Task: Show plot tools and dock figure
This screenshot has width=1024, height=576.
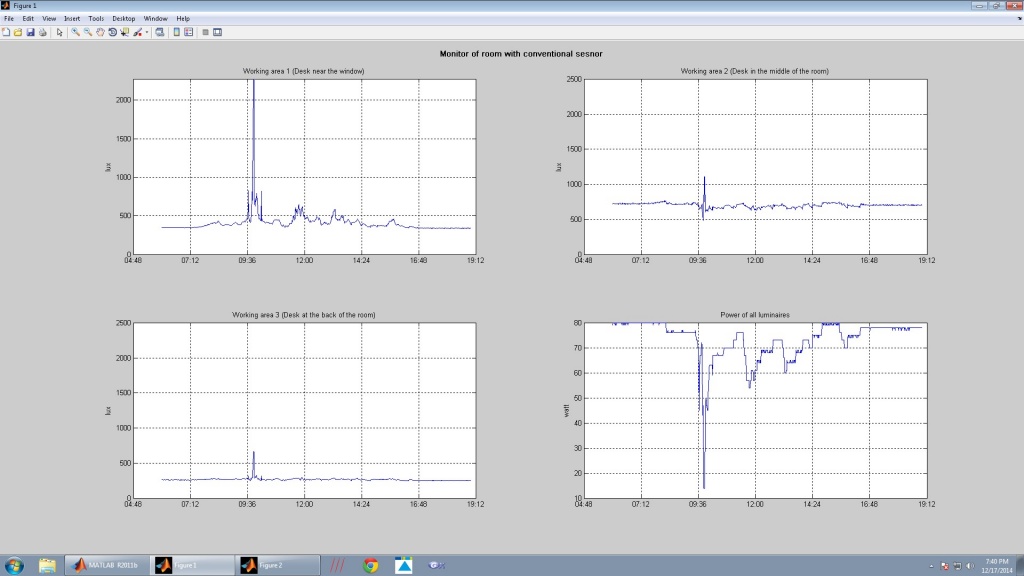Action: (217, 32)
